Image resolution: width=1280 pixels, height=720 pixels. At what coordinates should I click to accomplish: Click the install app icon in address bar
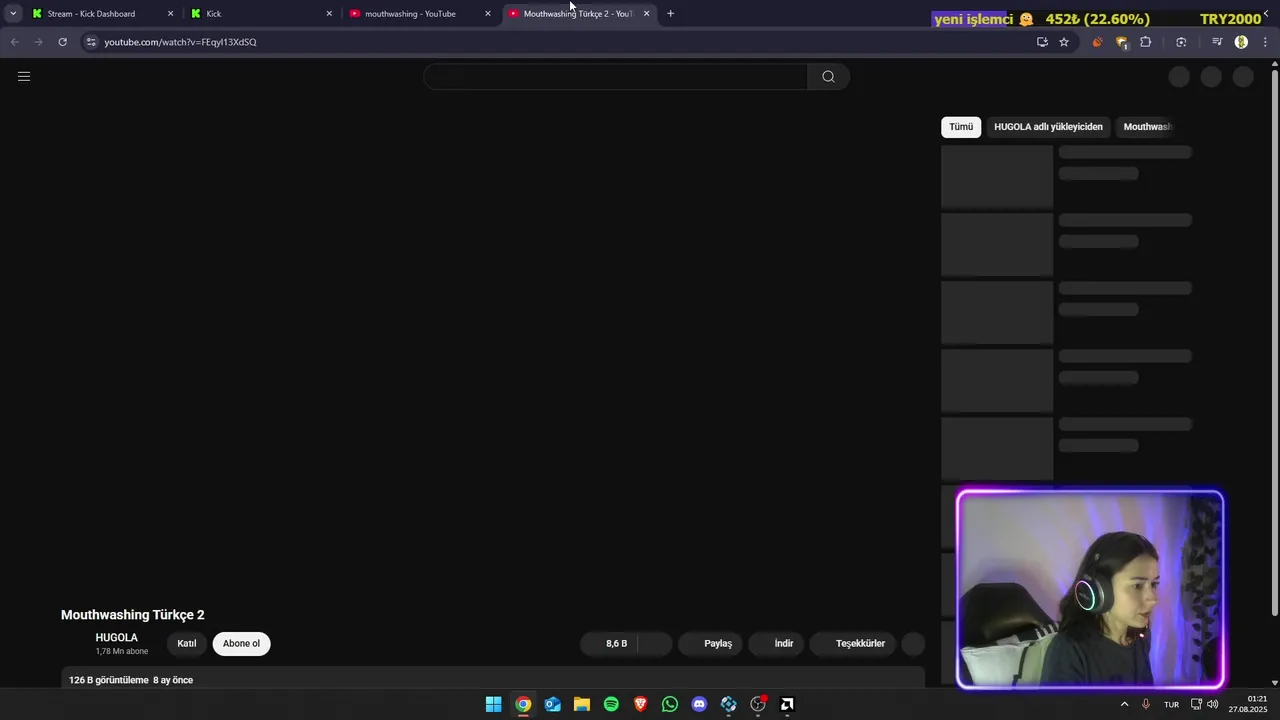1042,42
